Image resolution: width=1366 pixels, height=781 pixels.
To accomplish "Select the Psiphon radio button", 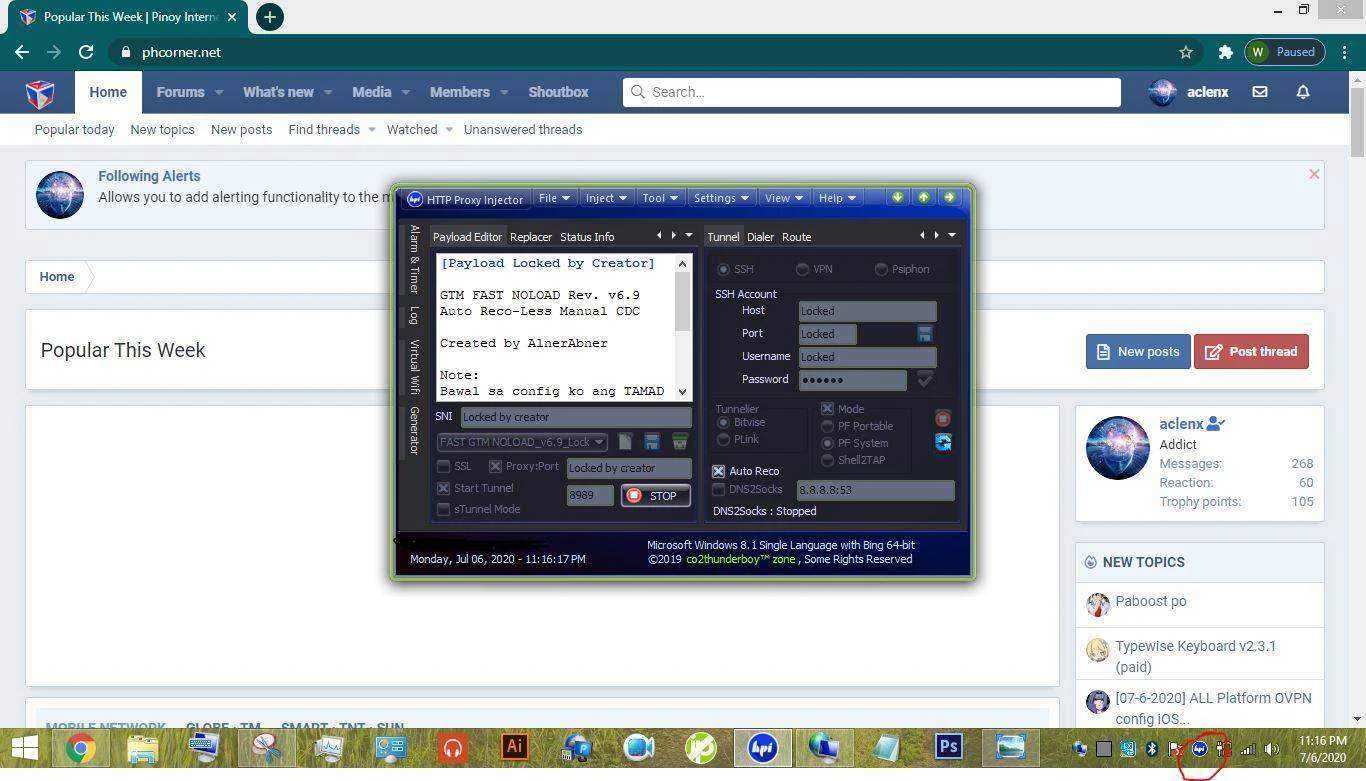I will tap(881, 269).
